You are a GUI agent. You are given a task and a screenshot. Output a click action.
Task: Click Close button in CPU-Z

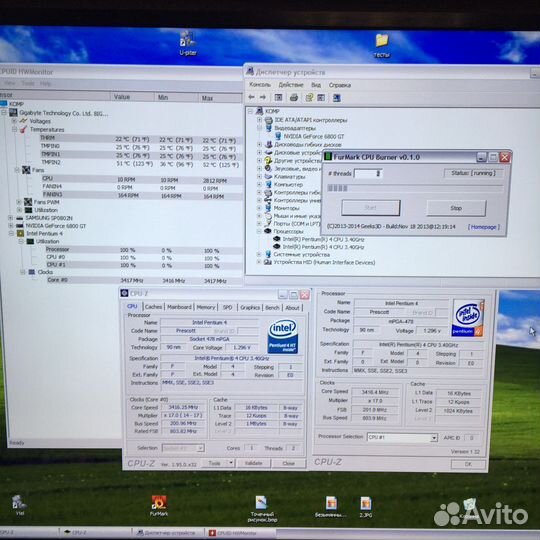289,464
